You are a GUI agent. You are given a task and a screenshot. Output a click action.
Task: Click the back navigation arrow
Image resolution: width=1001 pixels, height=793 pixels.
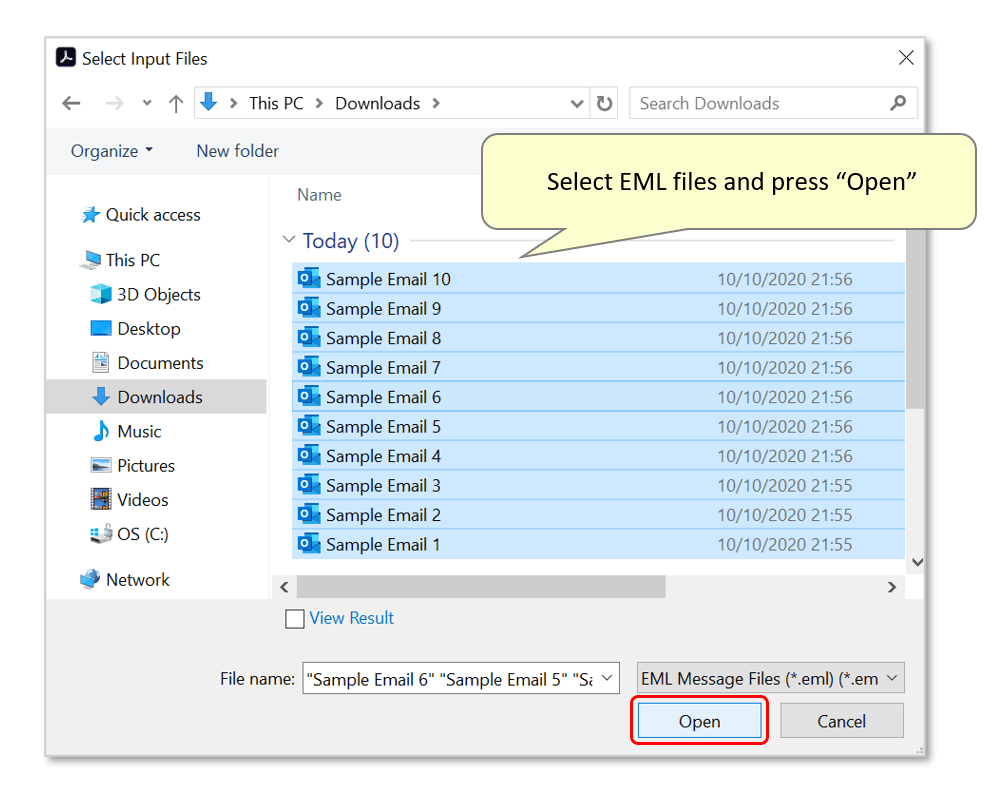[x=72, y=103]
